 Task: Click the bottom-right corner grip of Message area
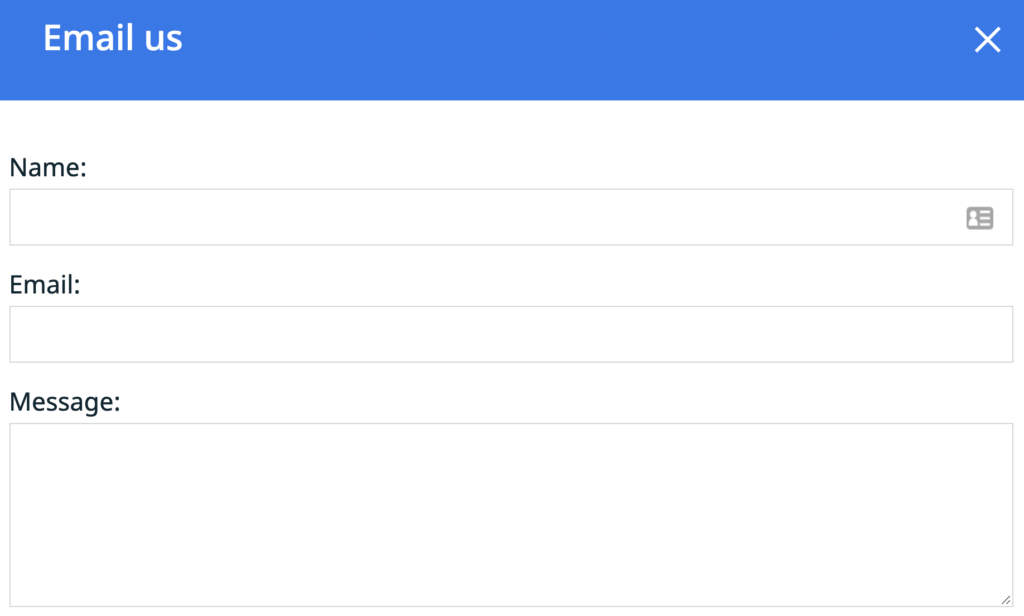point(1006,600)
